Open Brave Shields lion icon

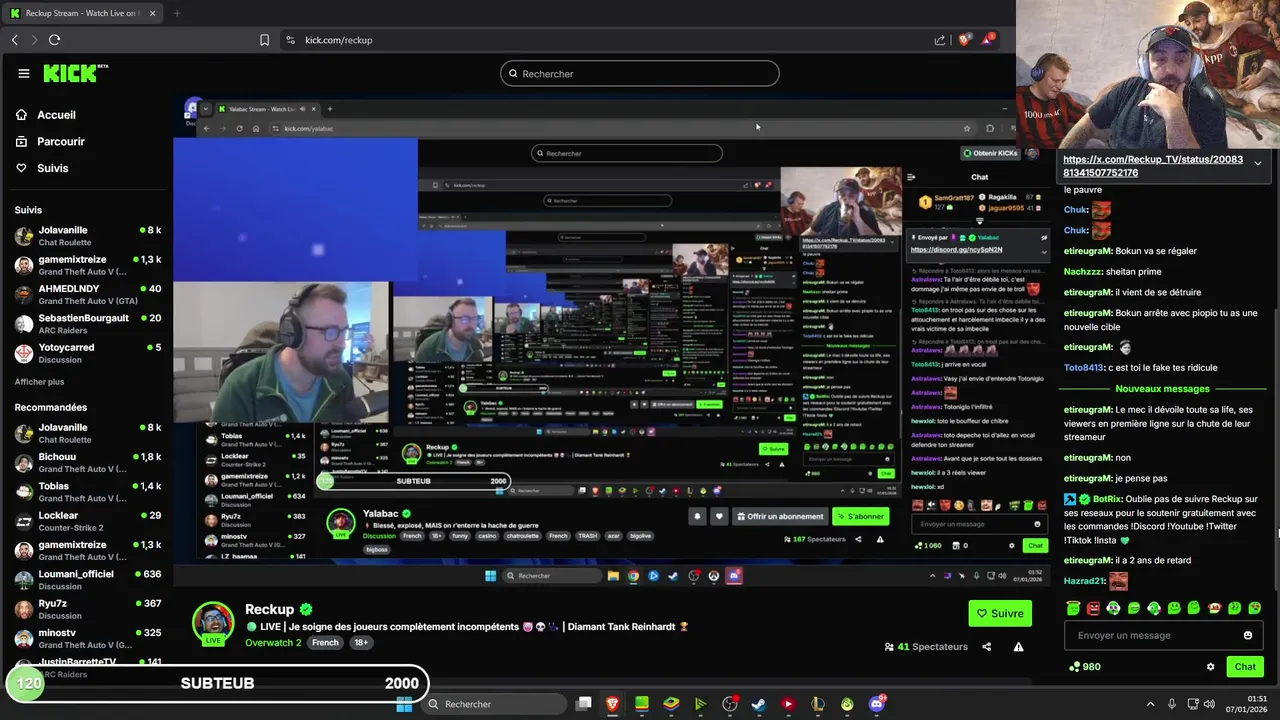[x=964, y=40]
